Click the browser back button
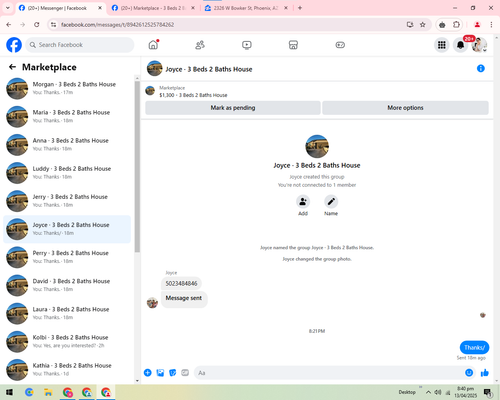The width and height of the screenshot is (500, 400). [x=9, y=25]
